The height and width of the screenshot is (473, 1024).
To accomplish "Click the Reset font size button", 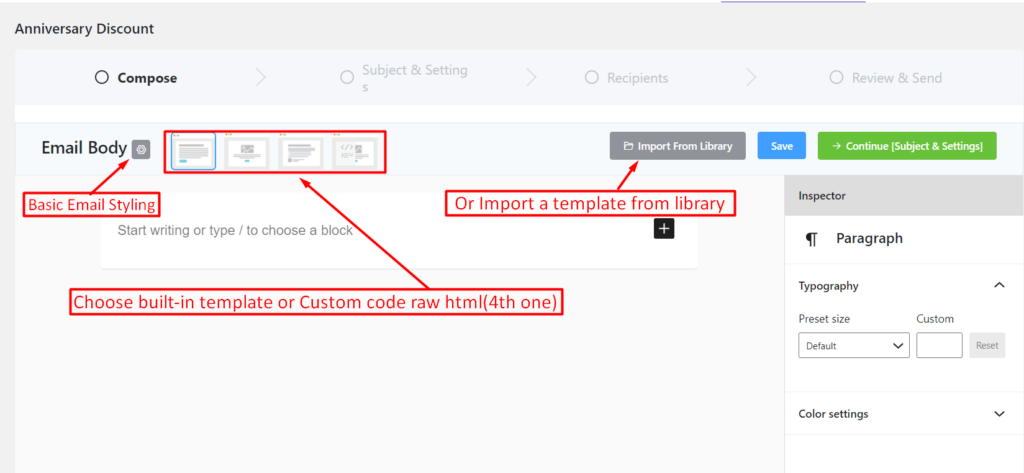I will pos(987,346).
